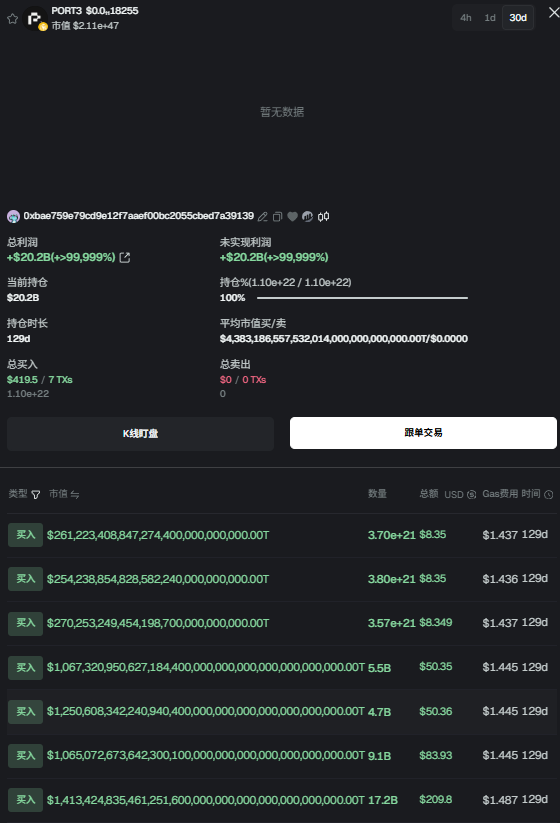
Task: Open the 类型 filter funnel icon
Action: tap(36, 494)
